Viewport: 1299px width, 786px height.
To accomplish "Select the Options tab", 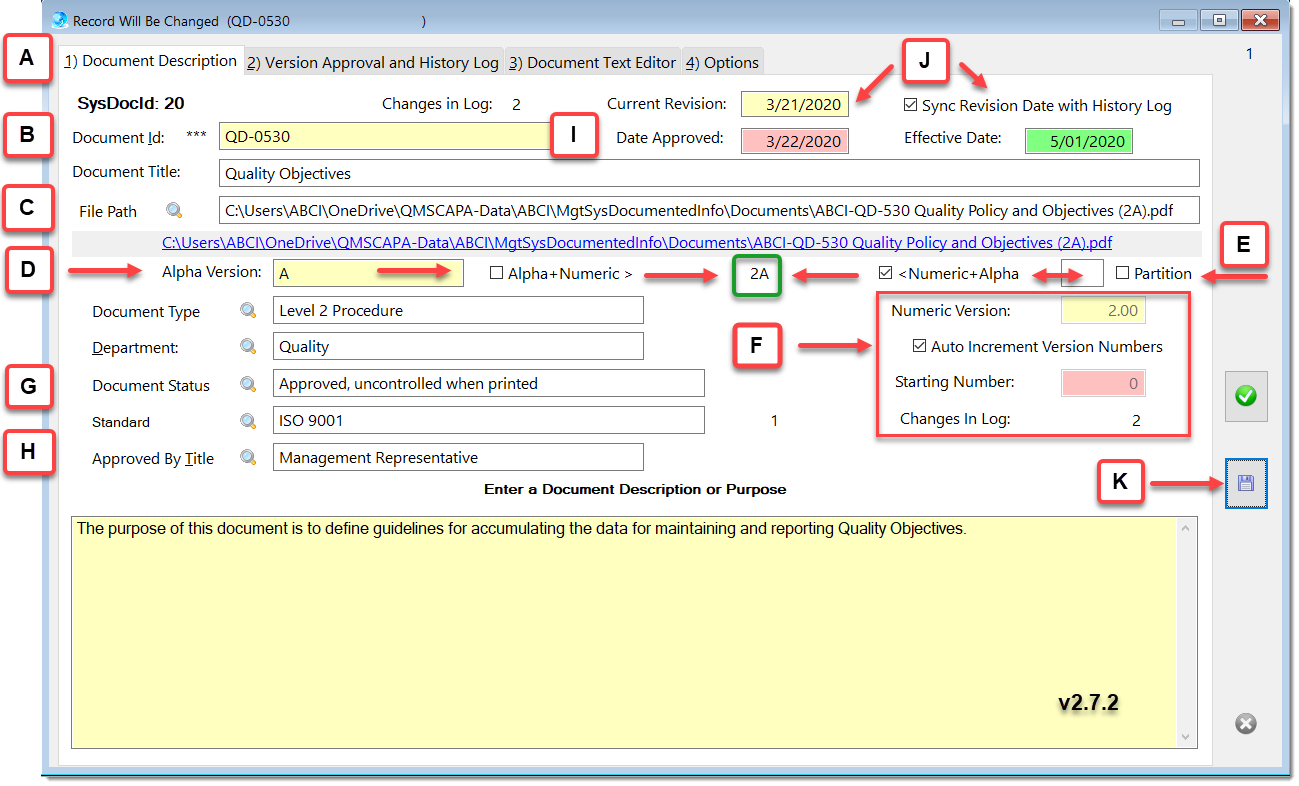I will pyautogui.click(x=722, y=62).
